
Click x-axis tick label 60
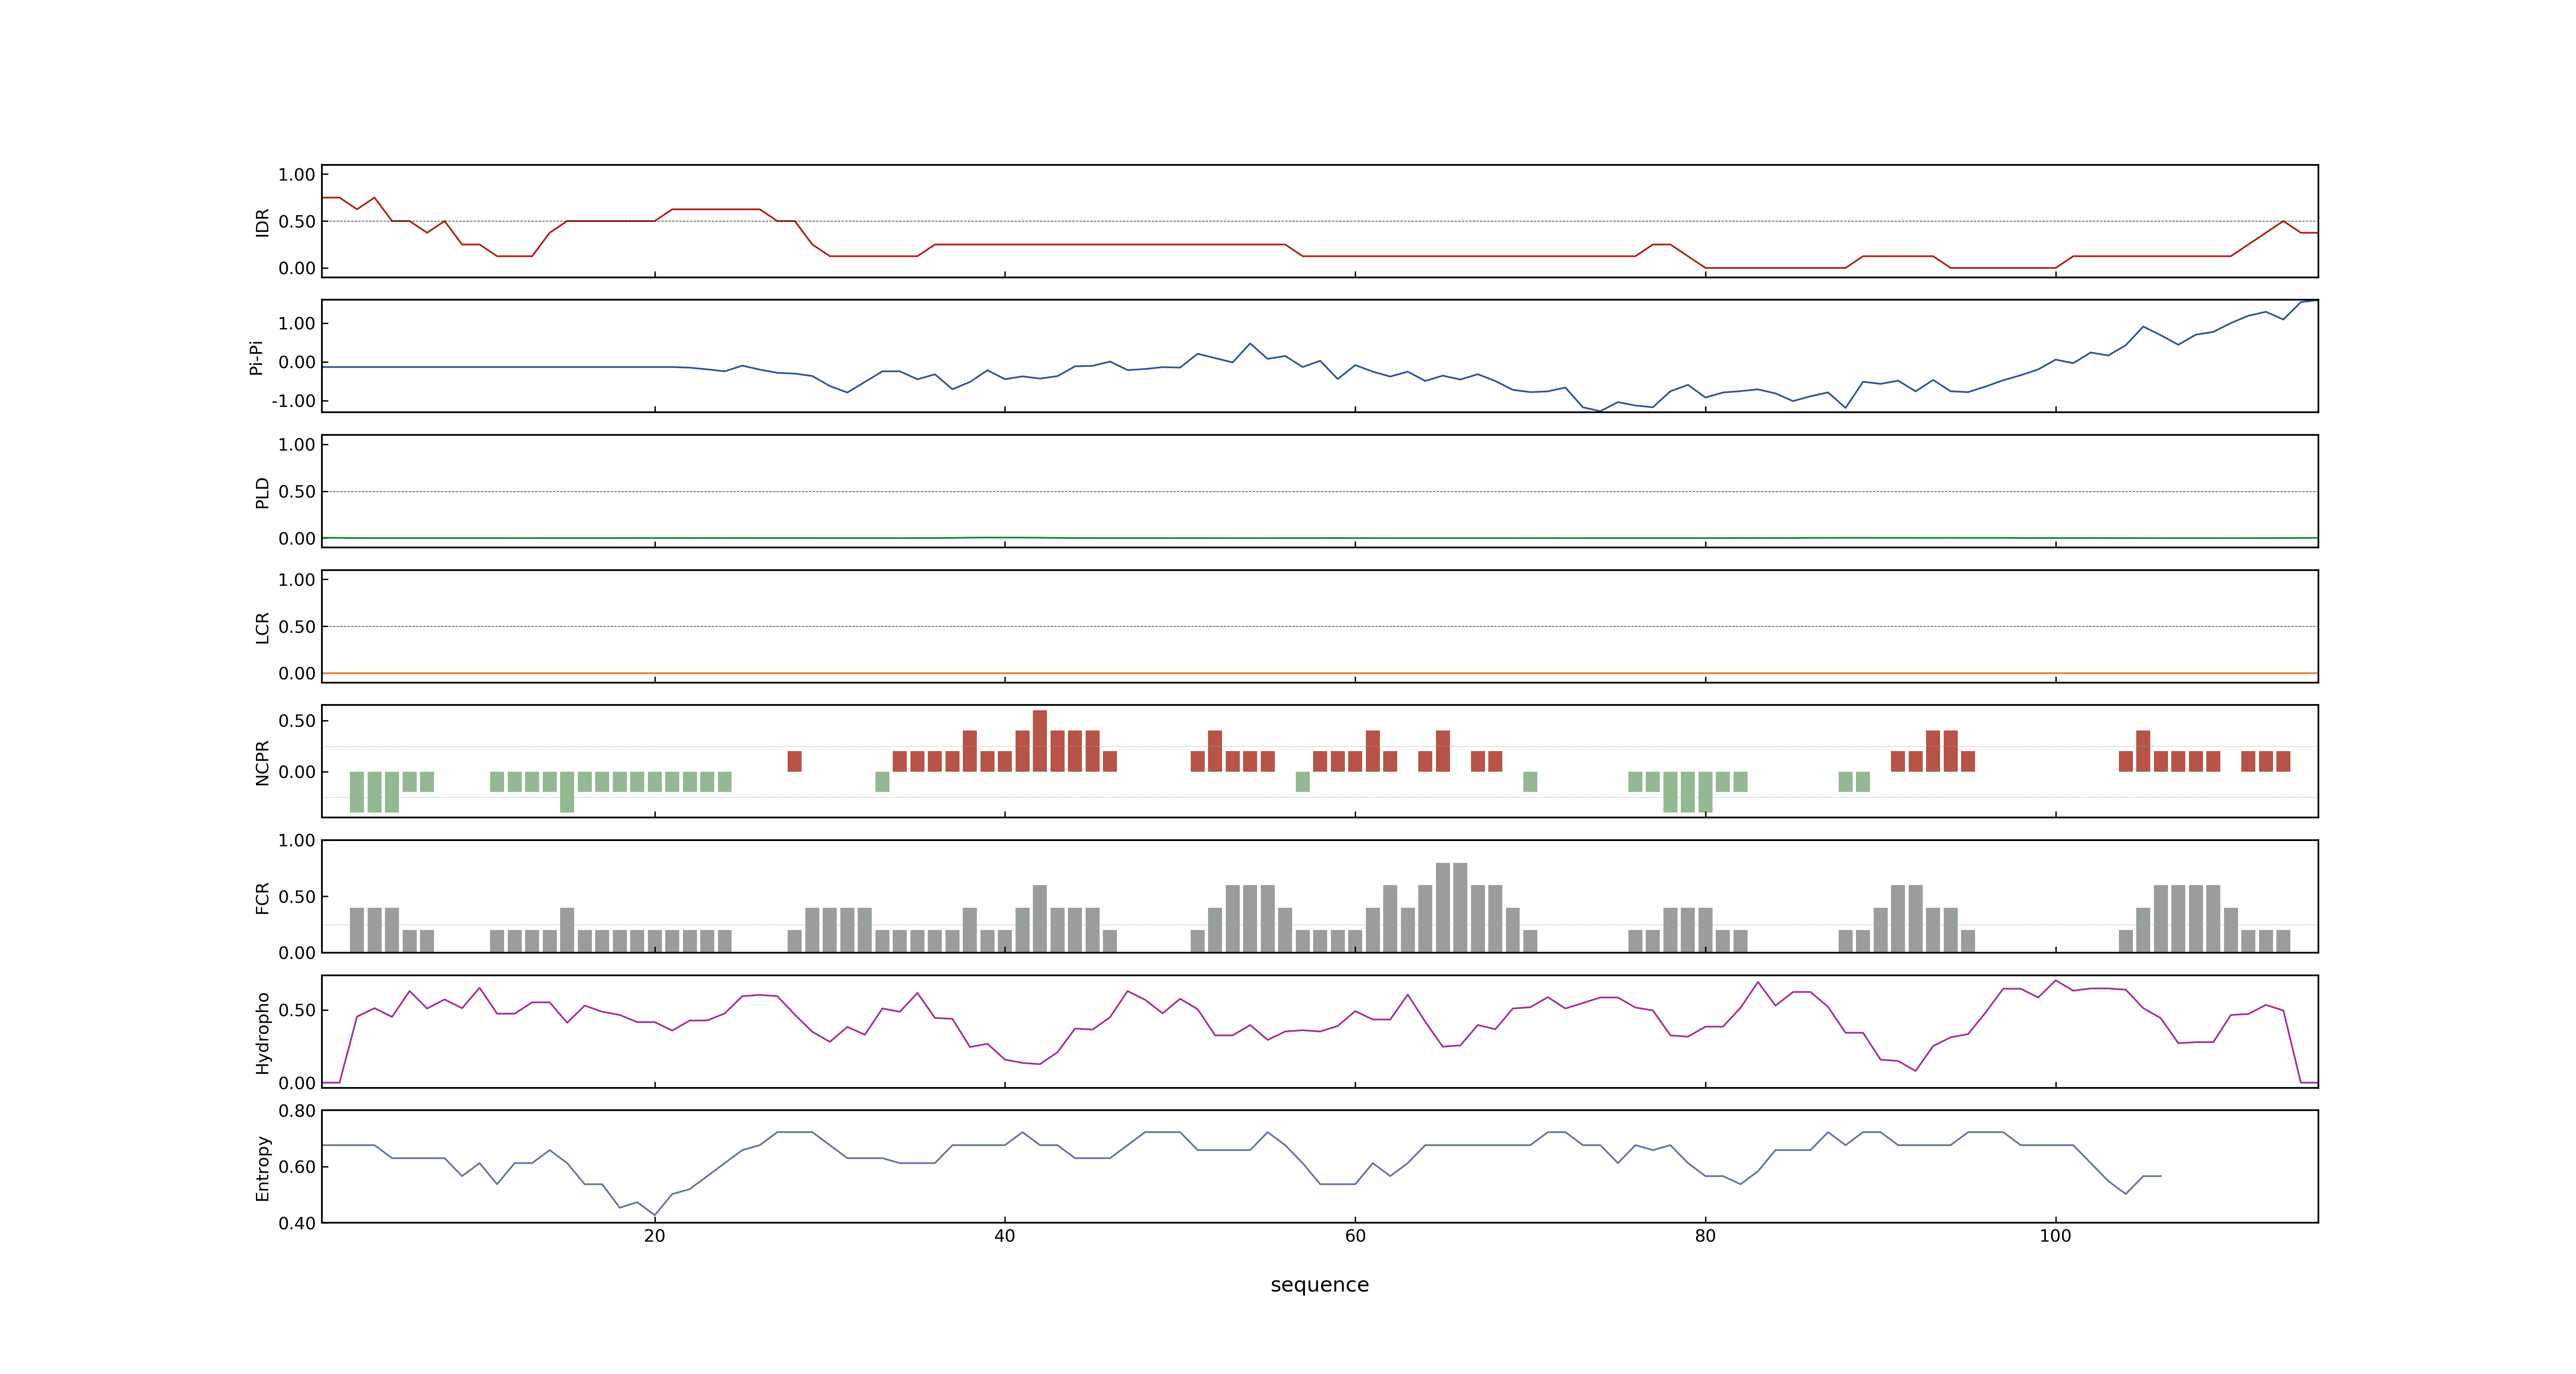(x=1355, y=1236)
